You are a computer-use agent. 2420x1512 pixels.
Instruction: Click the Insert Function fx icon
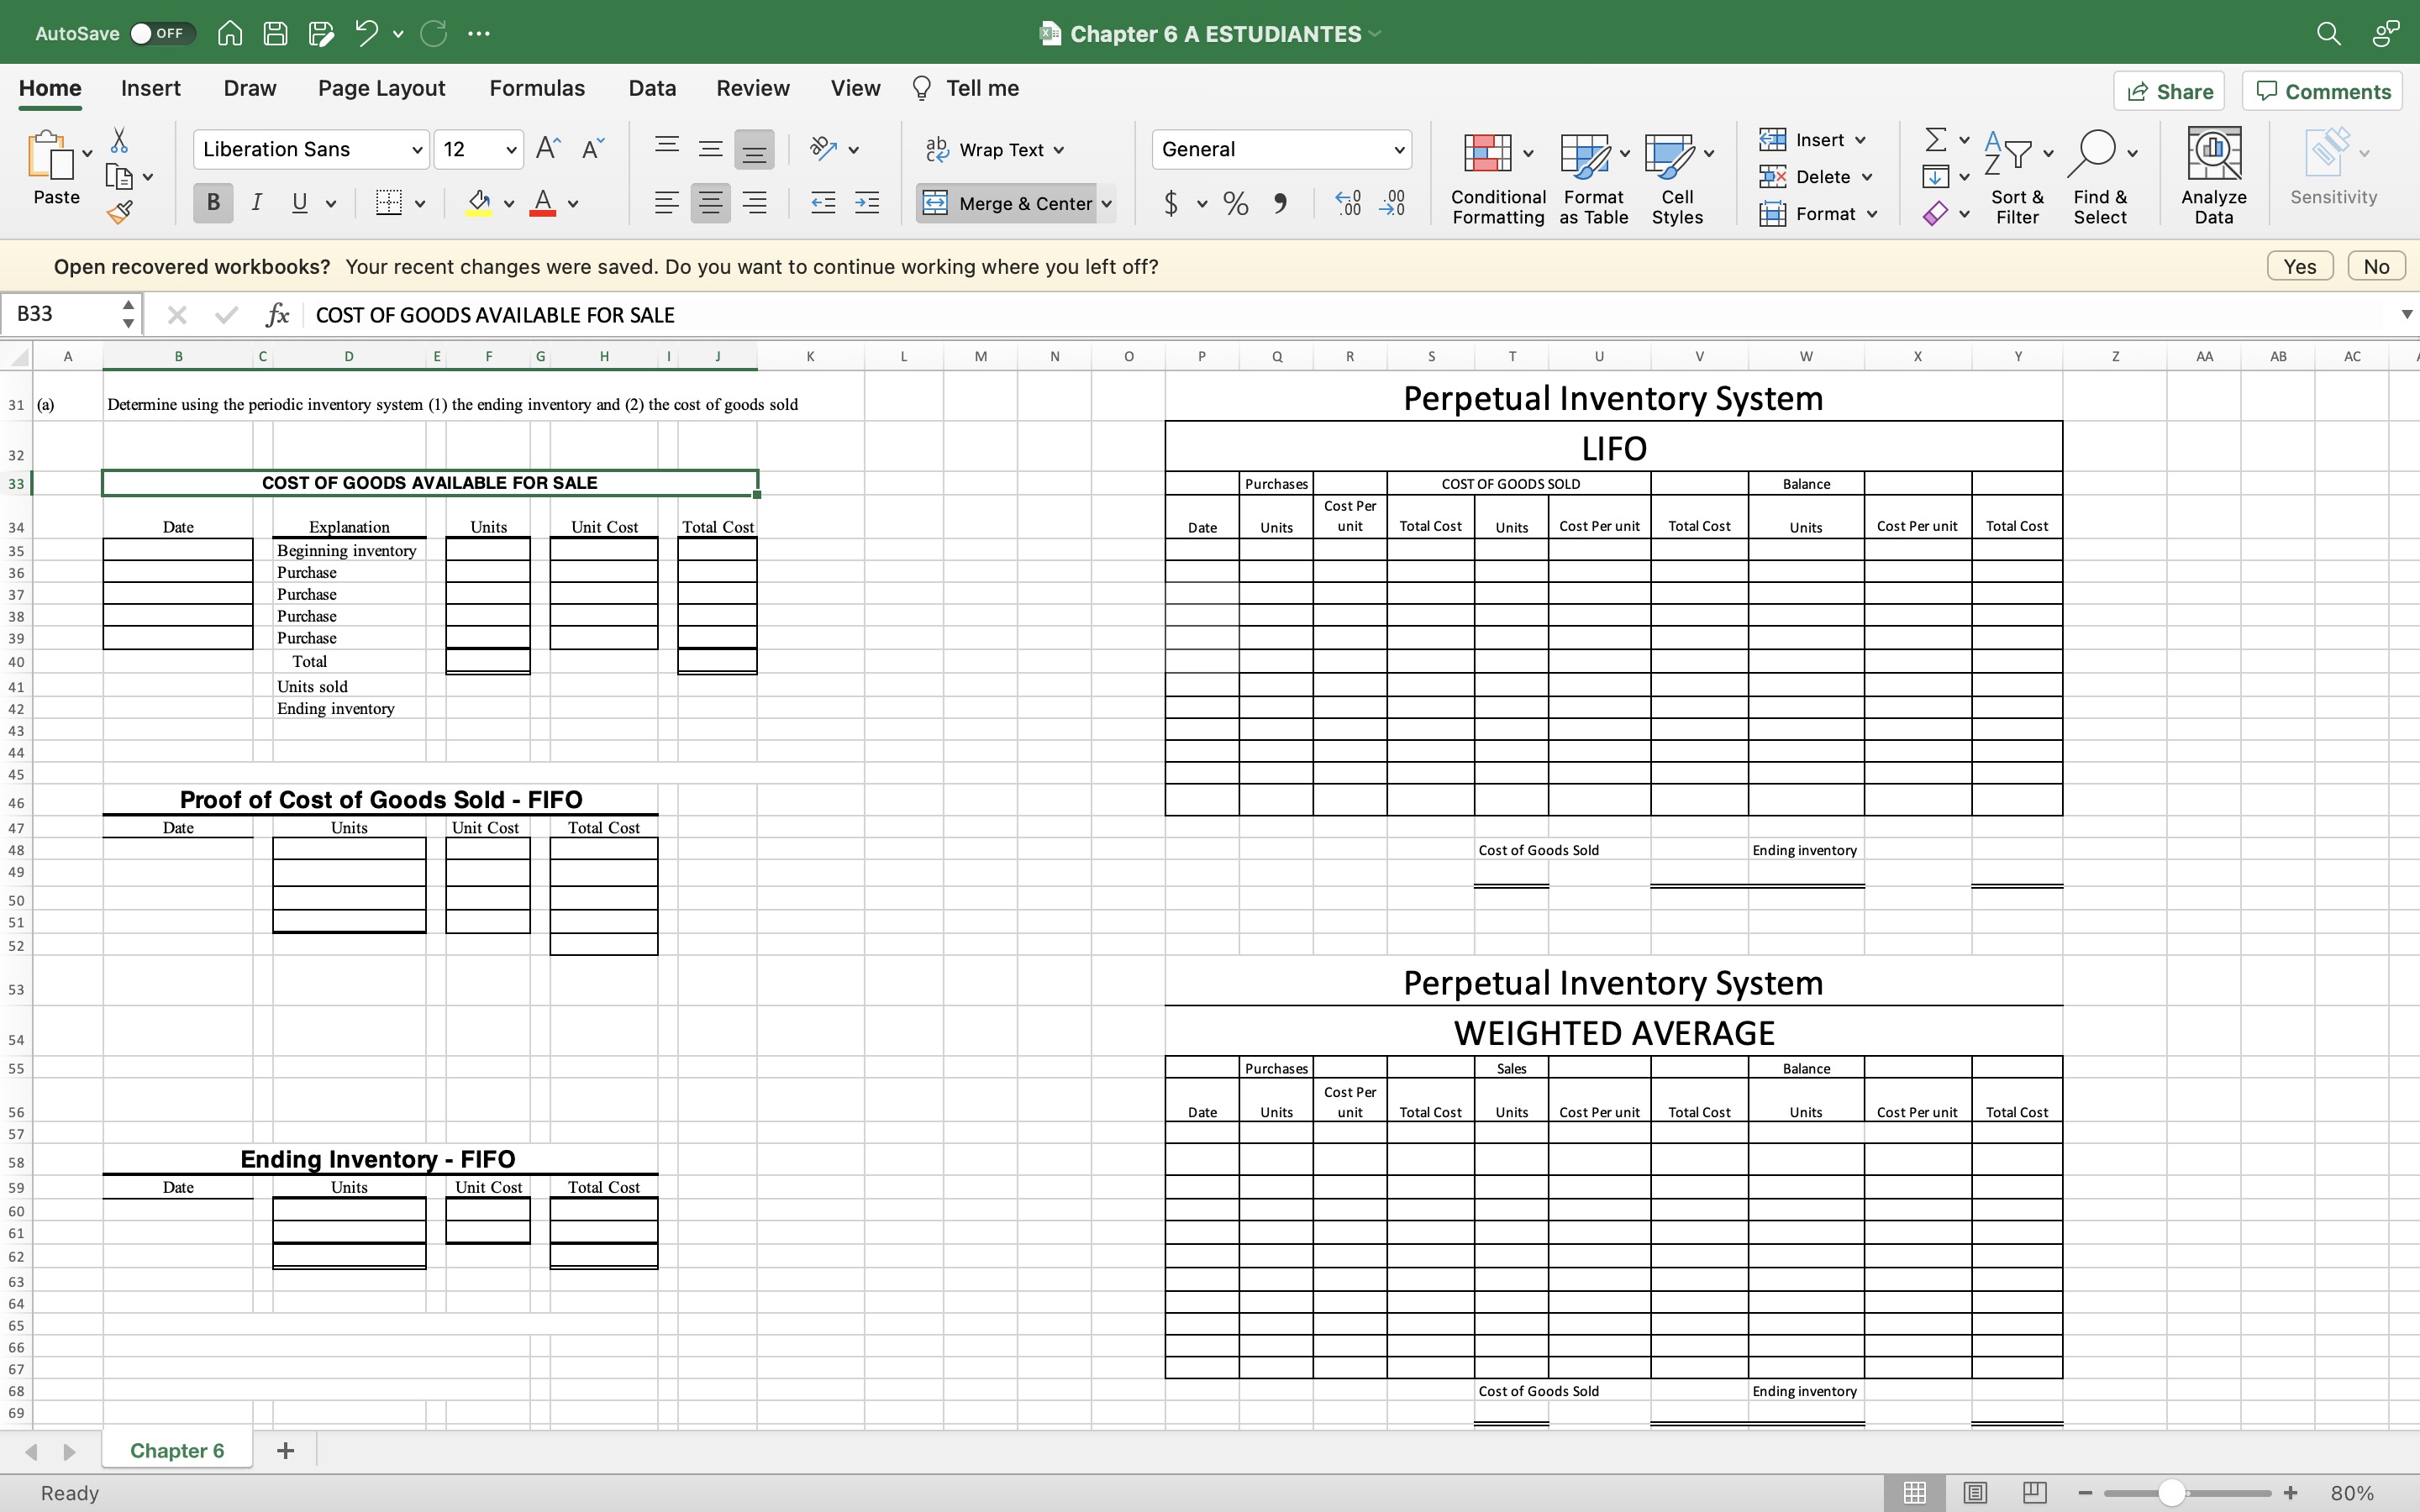277,315
